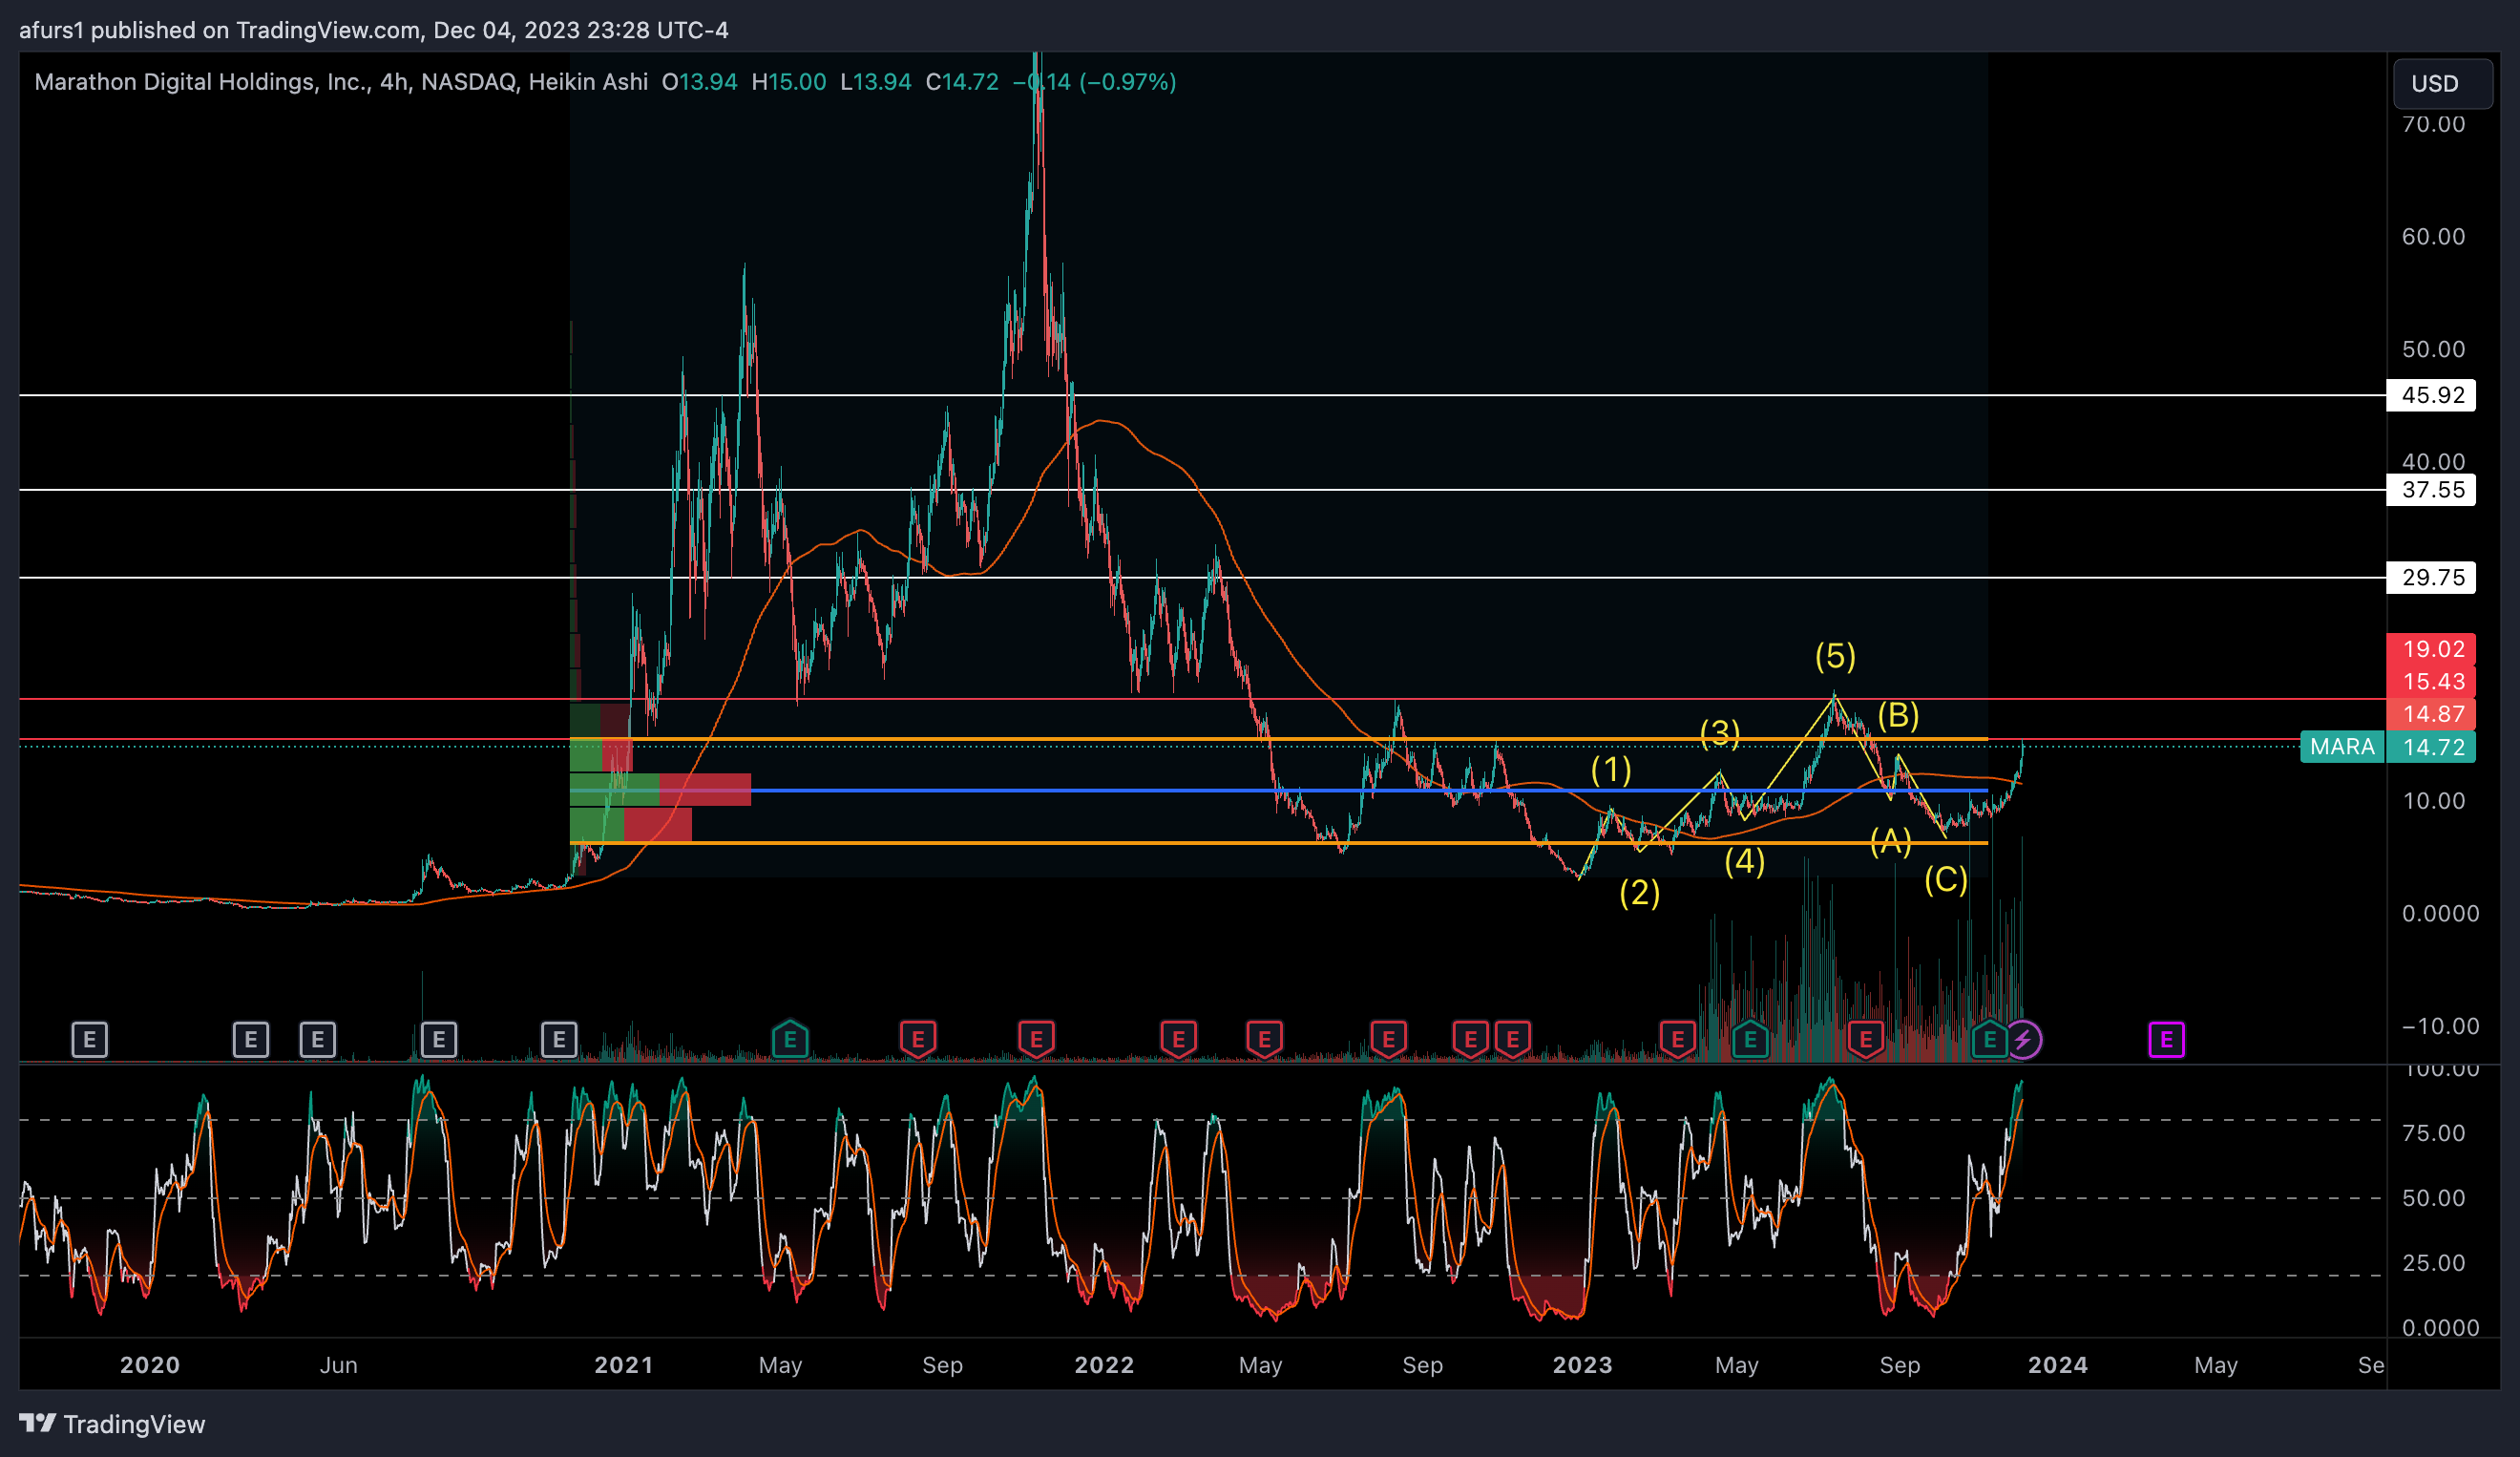Open the USD currency selector
The width and height of the screenshot is (2520, 1457).
pos(2442,83)
